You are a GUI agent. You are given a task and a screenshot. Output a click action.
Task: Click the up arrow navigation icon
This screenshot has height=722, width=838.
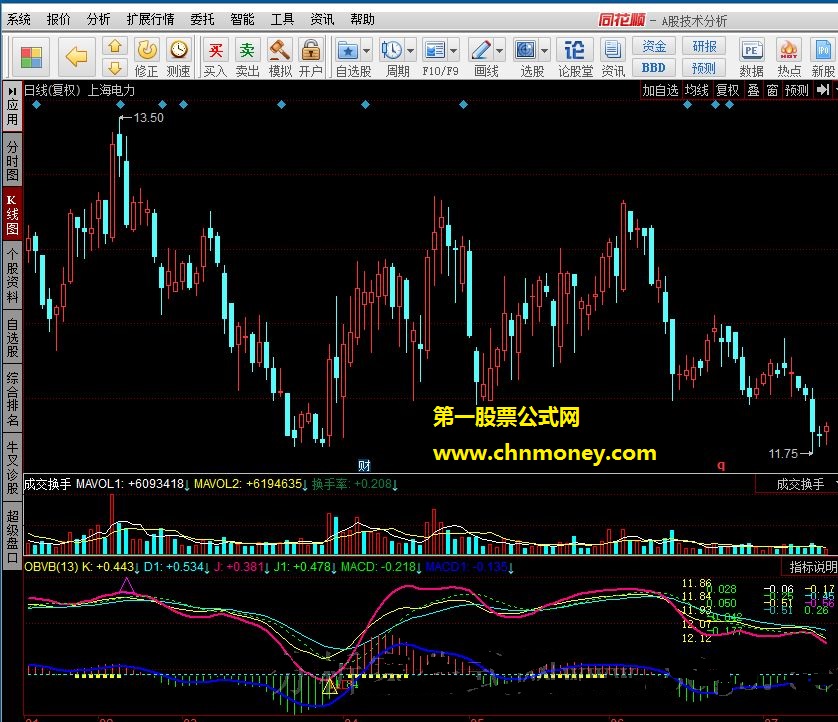(x=114, y=46)
